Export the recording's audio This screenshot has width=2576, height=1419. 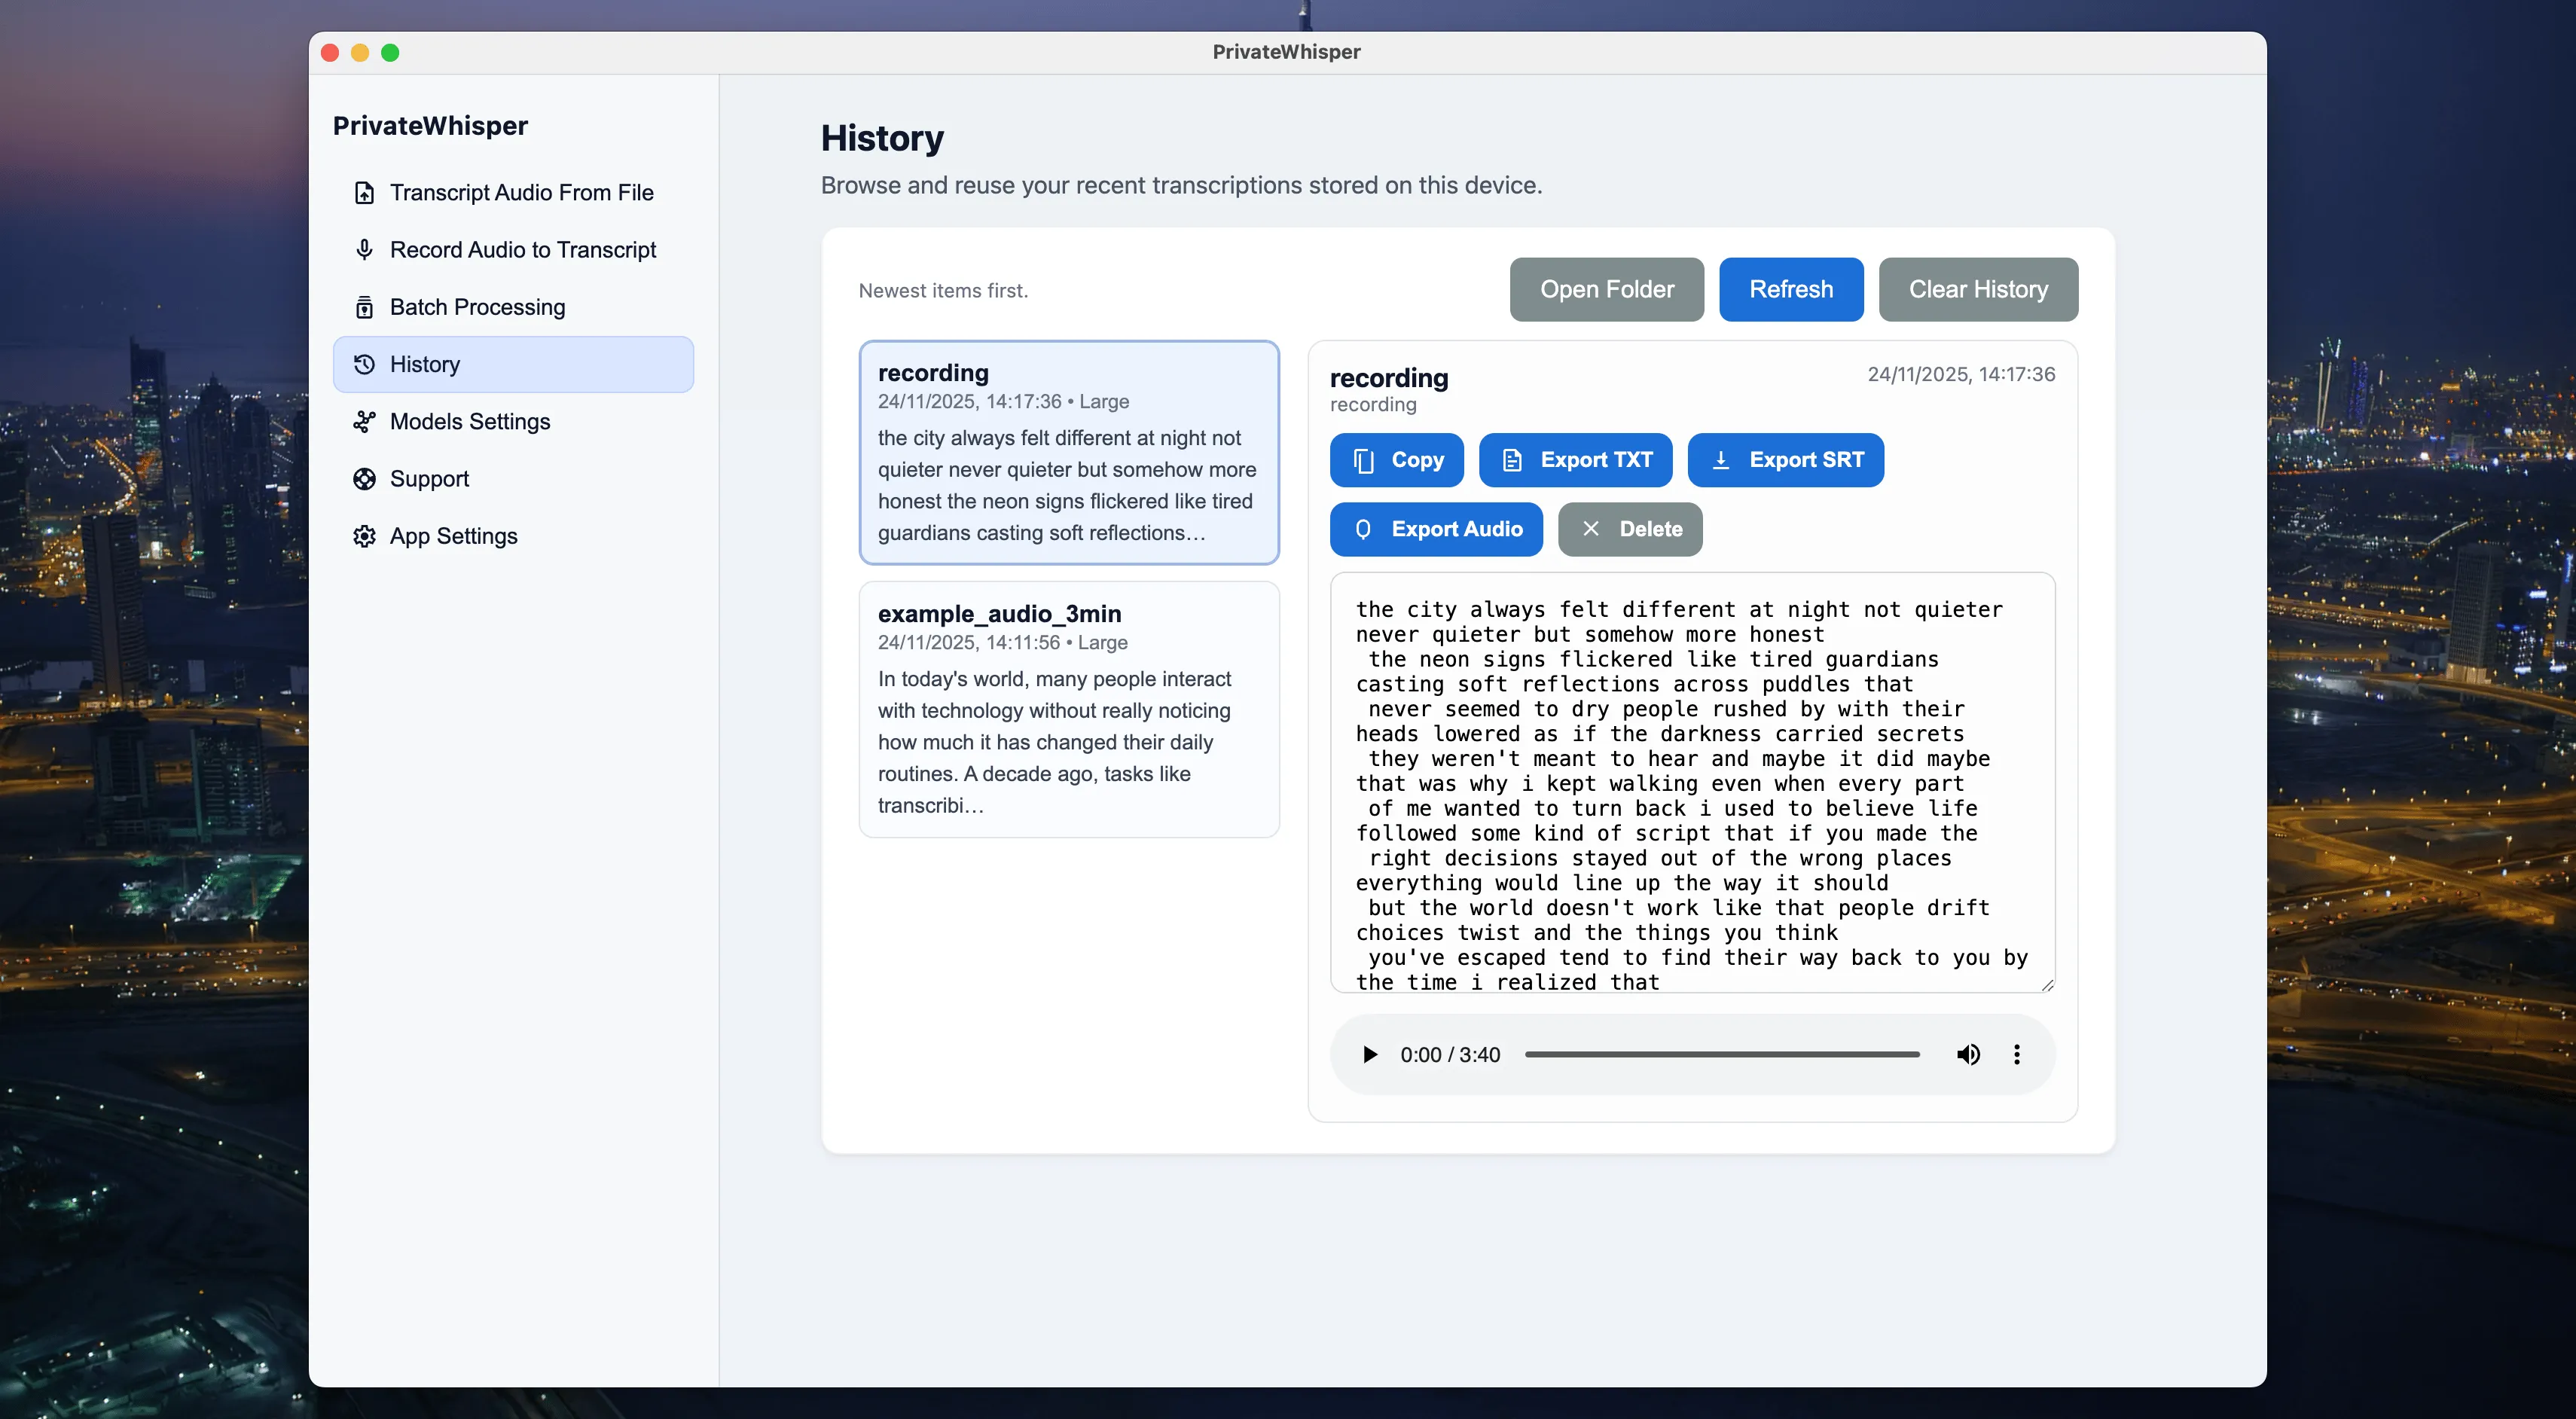pos(1435,529)
